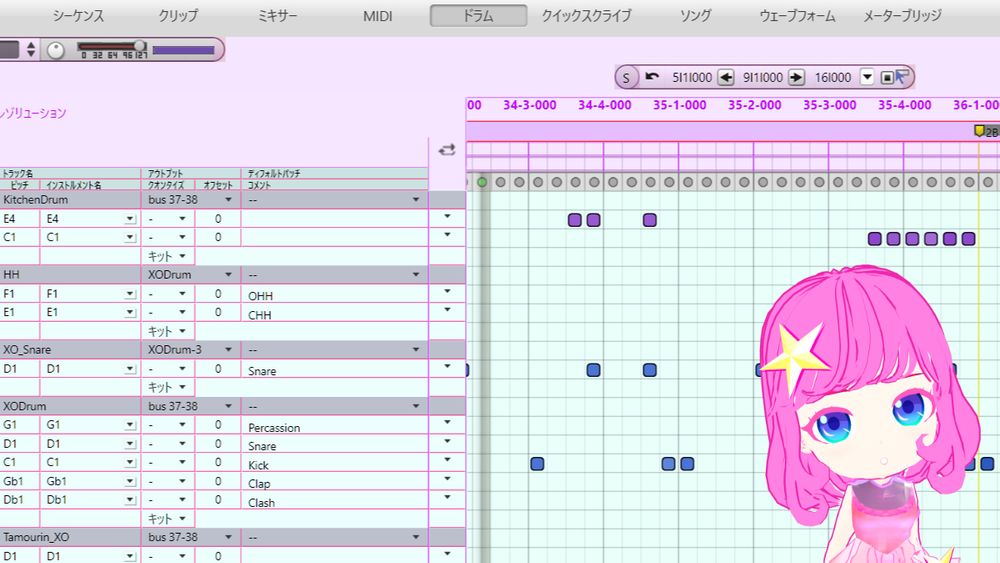Click the purple color bar beside the velocity slider

click(184, 50)
